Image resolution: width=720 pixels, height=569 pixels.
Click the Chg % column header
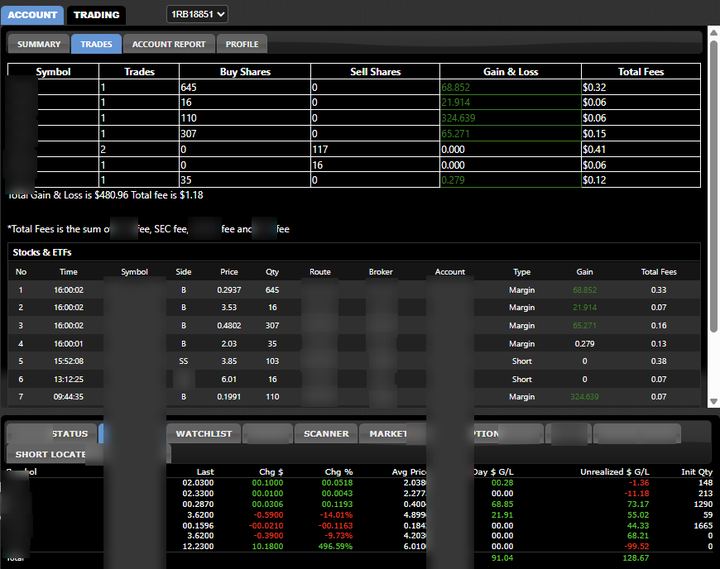click(x=338, y=472)
